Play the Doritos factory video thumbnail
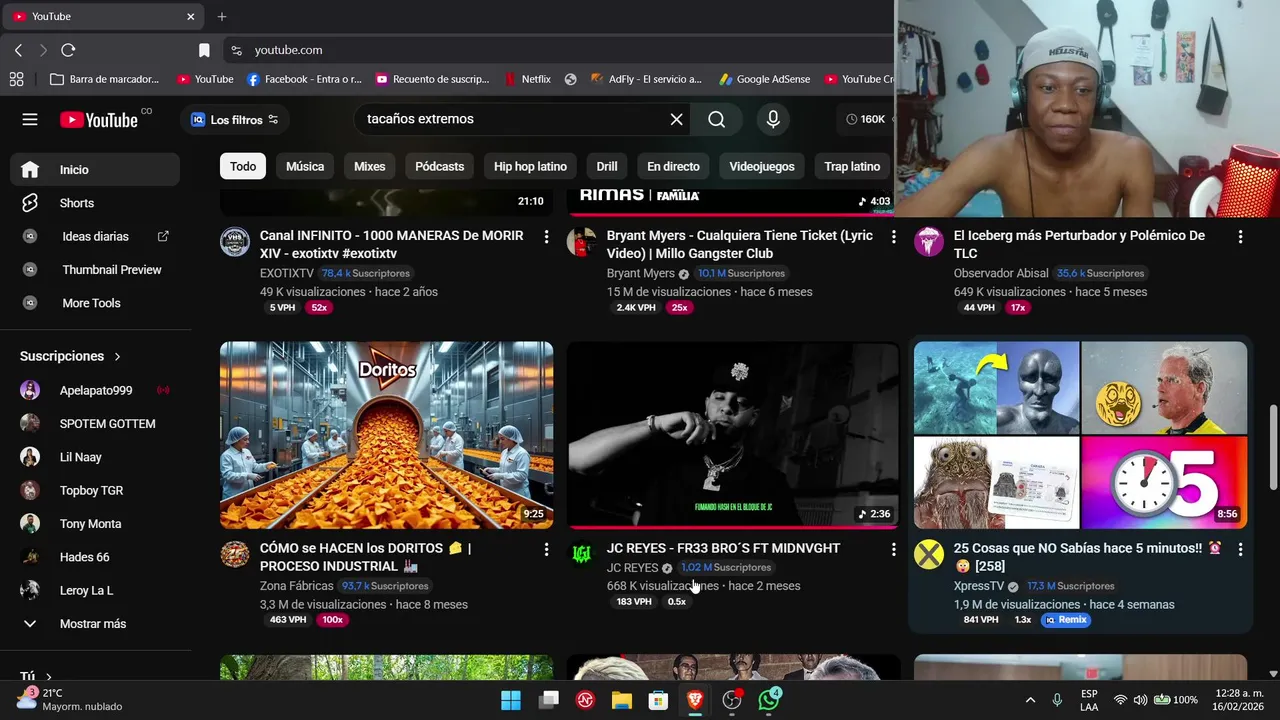 point(386,435)
